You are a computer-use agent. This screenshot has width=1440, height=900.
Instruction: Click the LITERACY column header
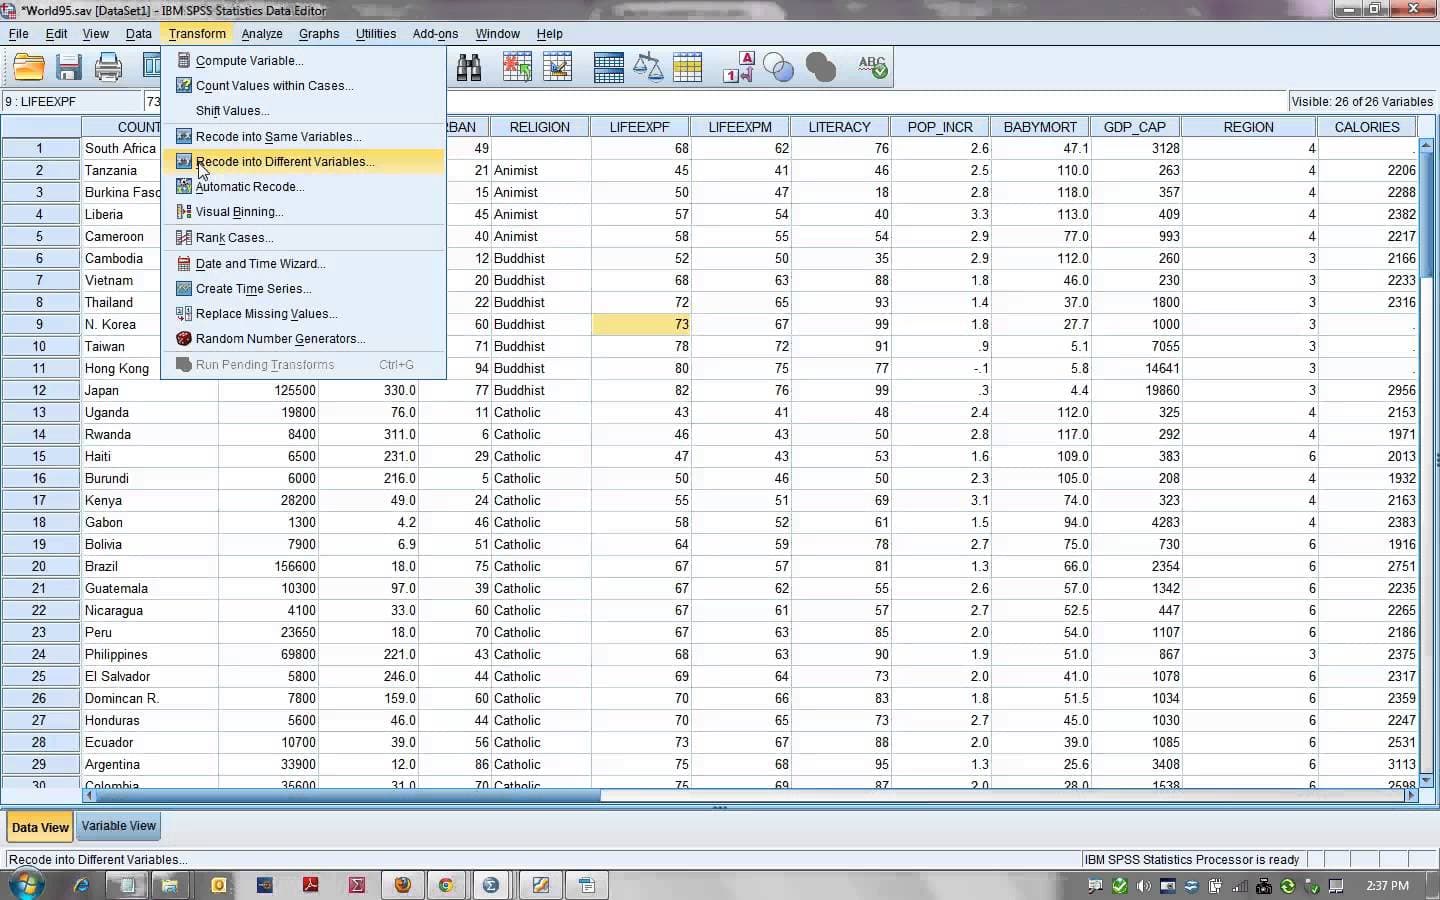point(840,127)
